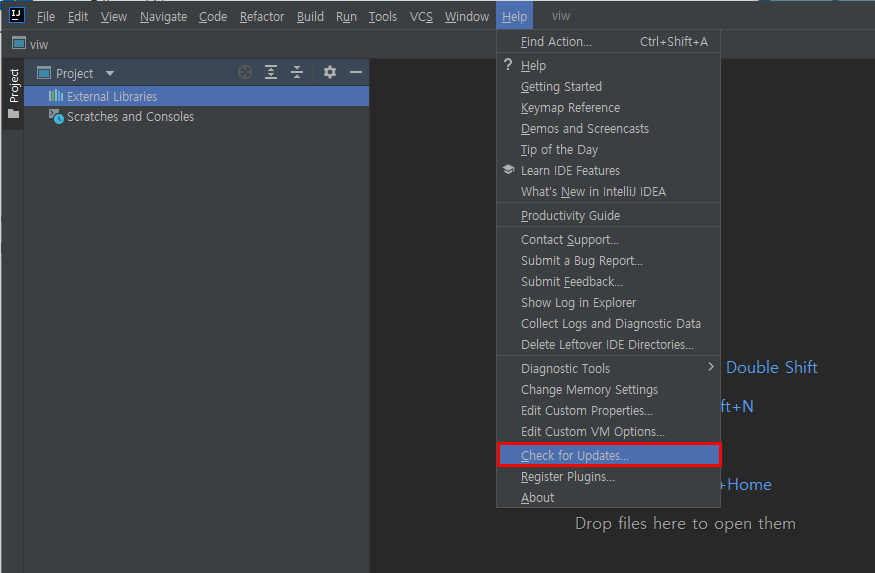Click Check for Updates...
Viewport: 875px width, 573px height.
(x=609, y=455)
